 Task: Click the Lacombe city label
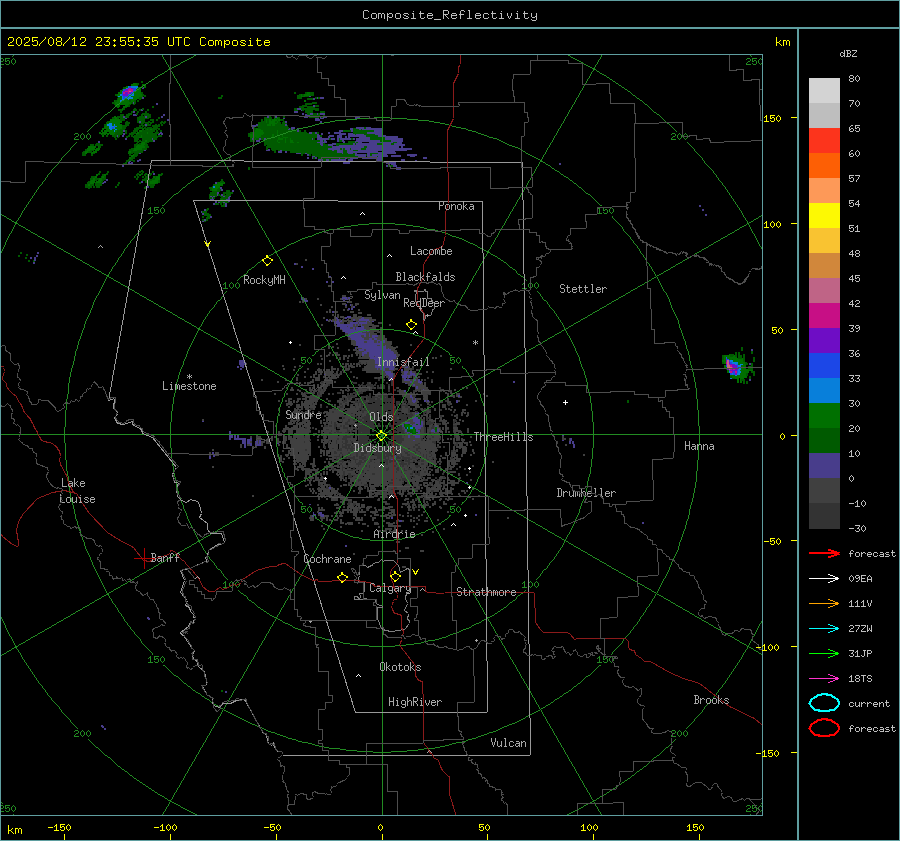pos(431,251)
